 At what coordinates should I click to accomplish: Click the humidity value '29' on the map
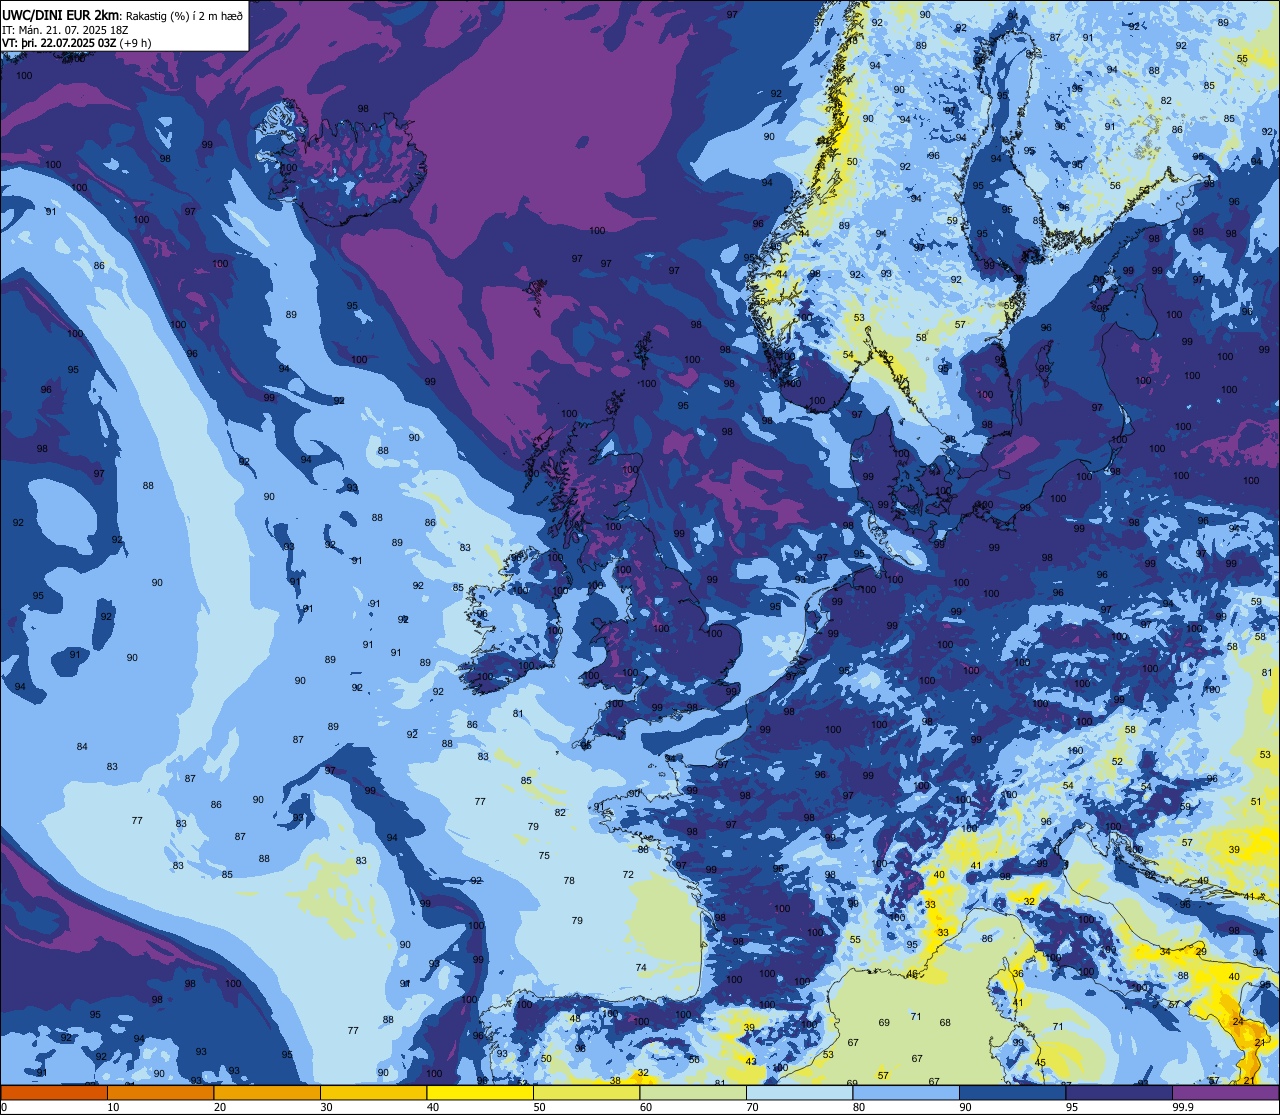coord(1201,951)
